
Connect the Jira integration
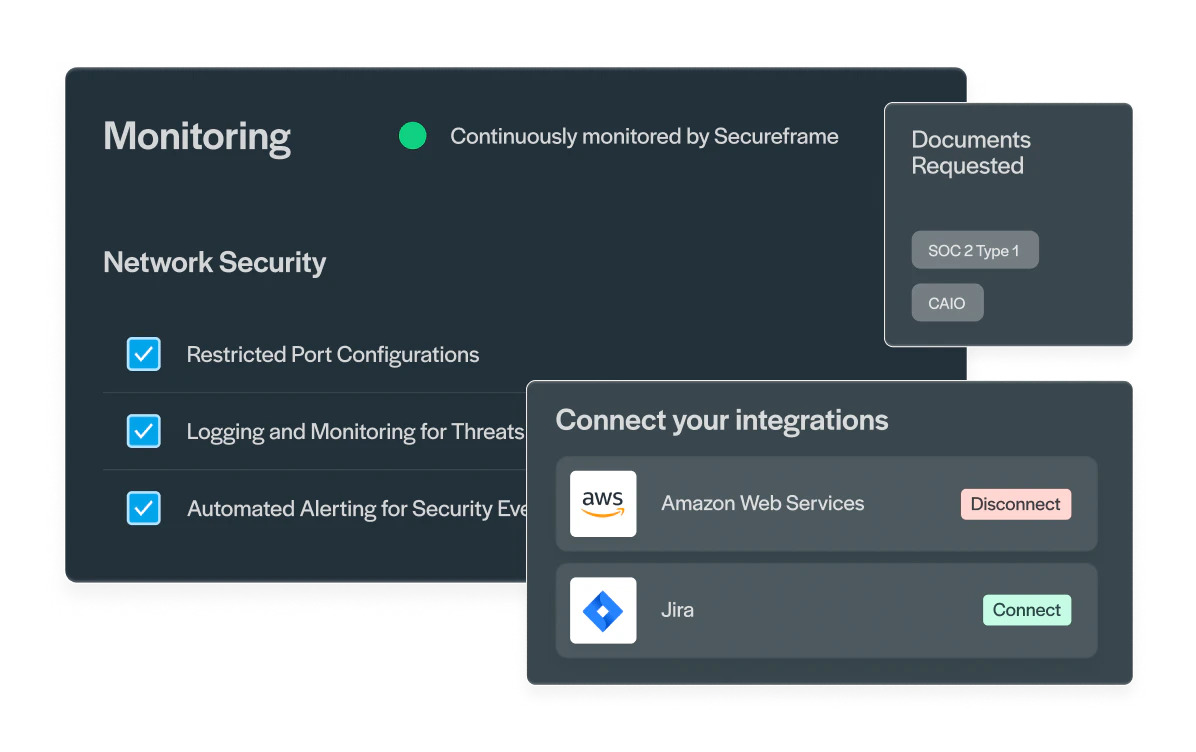point(1027,610)
